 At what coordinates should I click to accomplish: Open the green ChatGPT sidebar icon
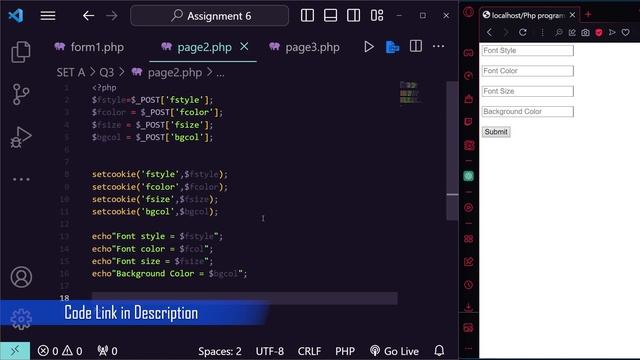pyautogui.click(x=469, y=176)
